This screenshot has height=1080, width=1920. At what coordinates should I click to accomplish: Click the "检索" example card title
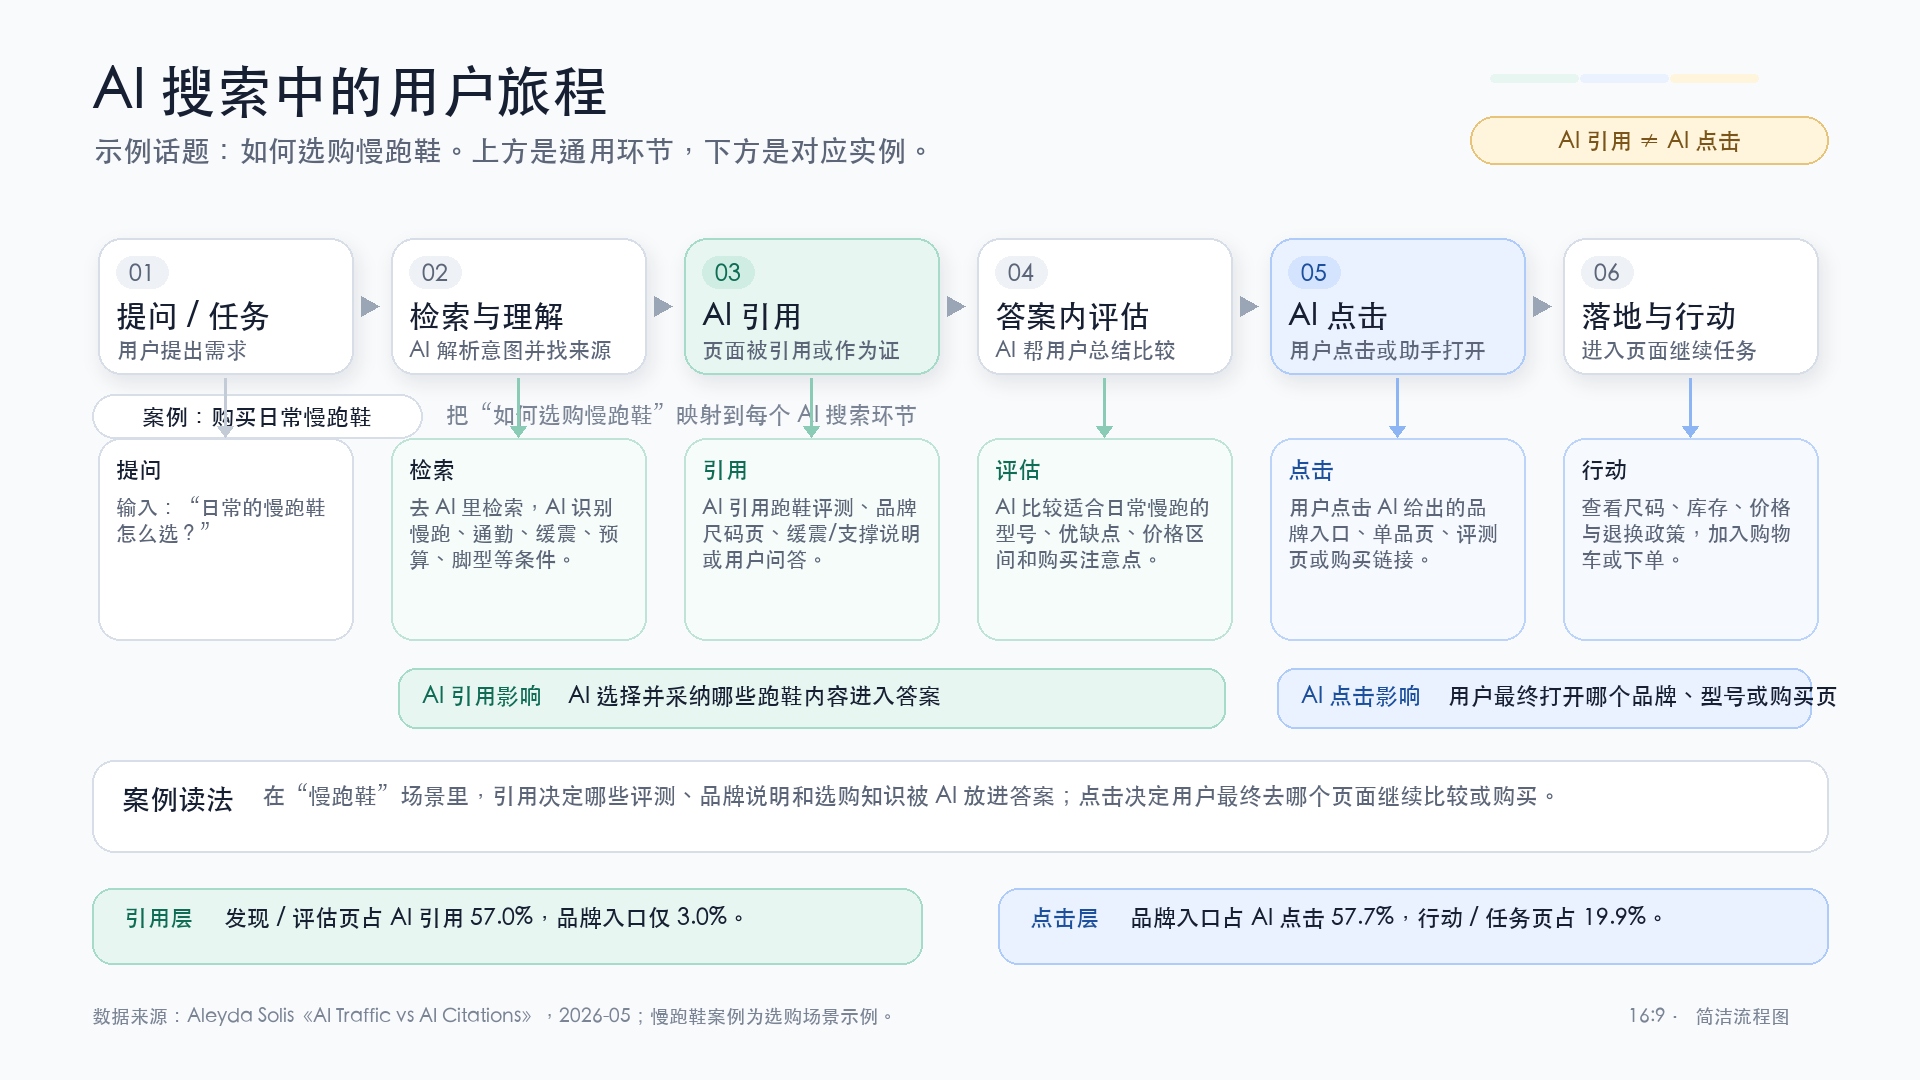432,470
